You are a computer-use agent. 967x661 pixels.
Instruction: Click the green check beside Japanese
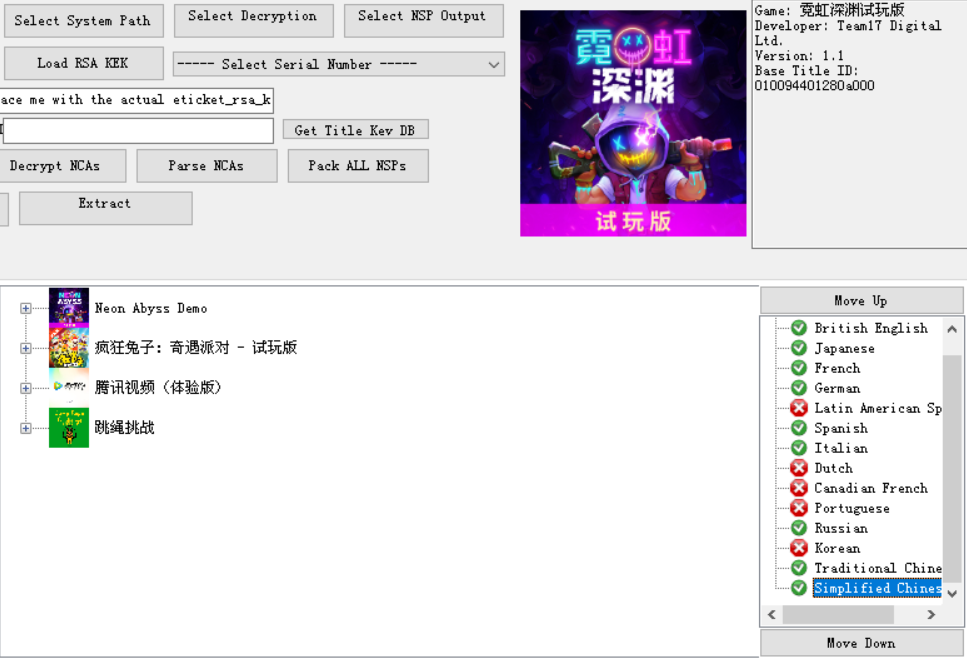[799, 348]
